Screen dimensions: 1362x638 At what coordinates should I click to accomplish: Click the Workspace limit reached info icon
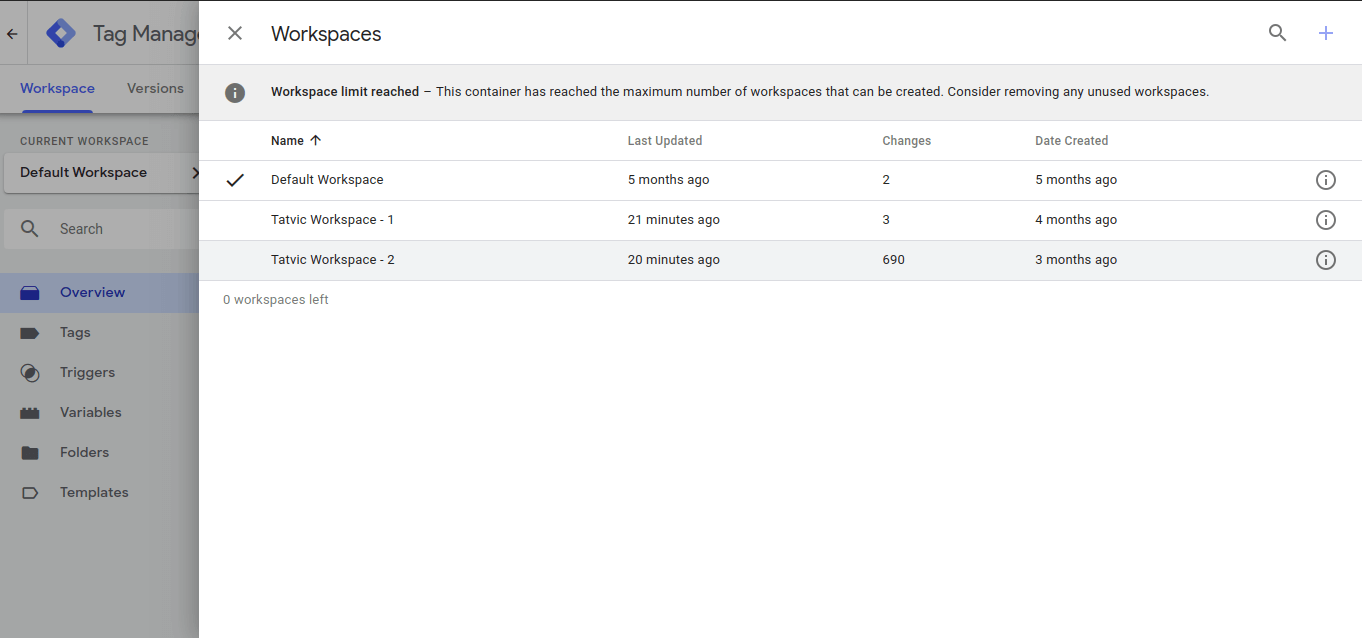click(x=235, y=92)
